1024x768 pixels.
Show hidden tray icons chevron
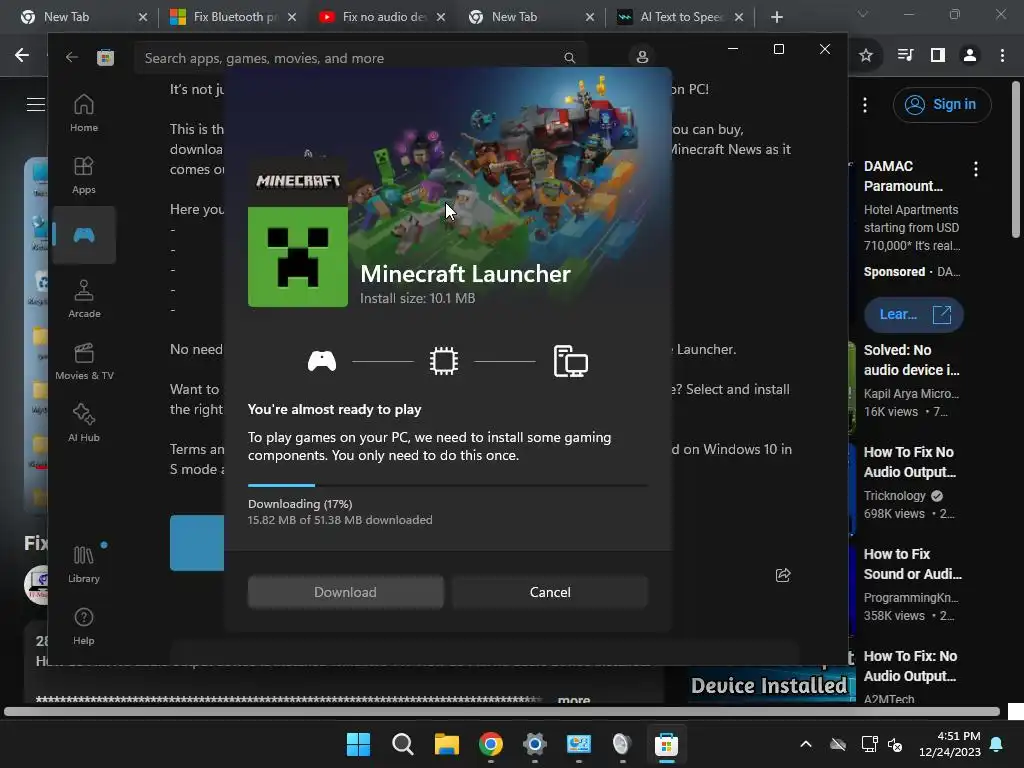(x=806, y=744)
